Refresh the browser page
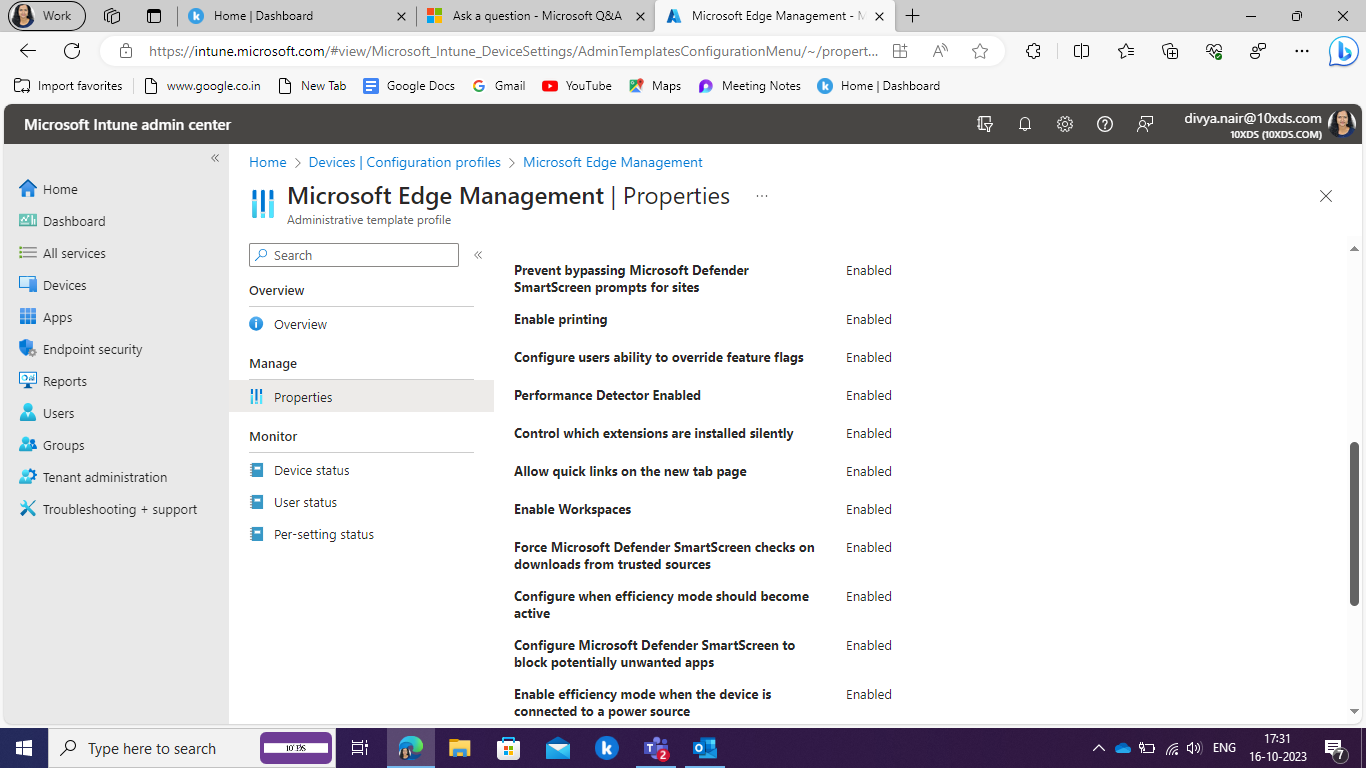This screenshot has height=768, width=1366. click(72, 51)
